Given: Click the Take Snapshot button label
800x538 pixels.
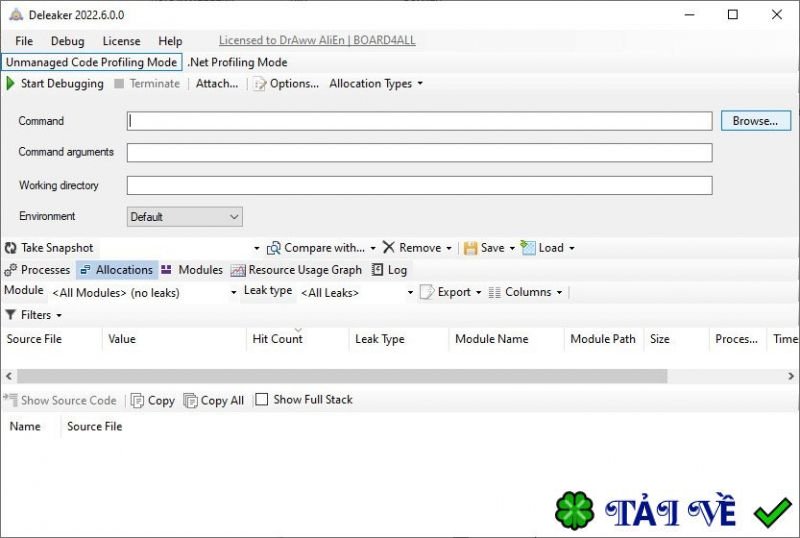Looking at the screenshot, I should pos(57,248).
